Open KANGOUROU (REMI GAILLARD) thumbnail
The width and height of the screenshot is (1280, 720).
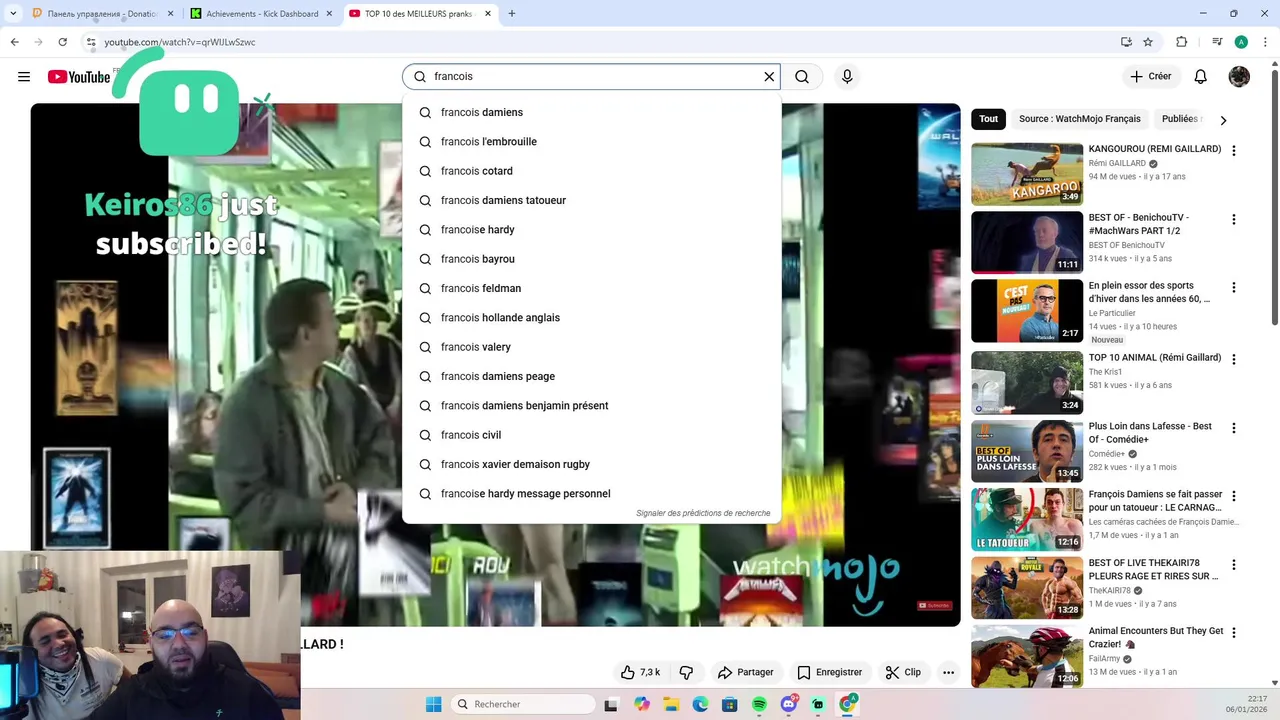click(x=1027, y=174)
